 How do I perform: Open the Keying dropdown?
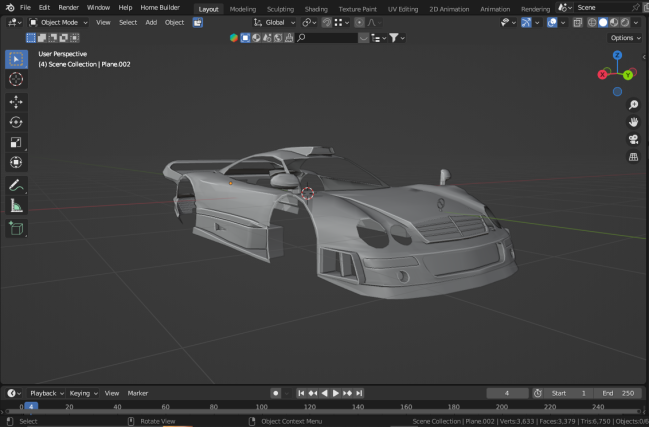83,393
